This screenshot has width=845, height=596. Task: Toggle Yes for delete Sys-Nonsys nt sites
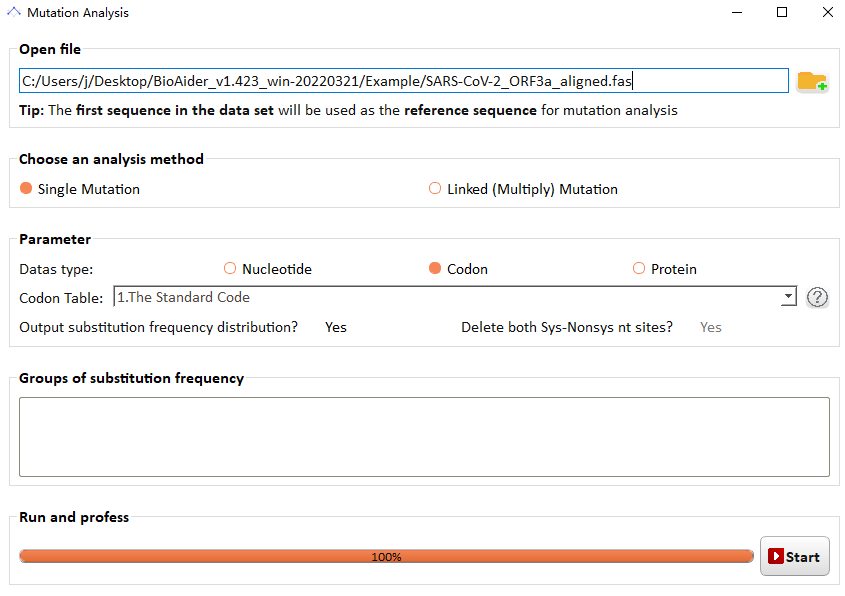tap(710, 327)
